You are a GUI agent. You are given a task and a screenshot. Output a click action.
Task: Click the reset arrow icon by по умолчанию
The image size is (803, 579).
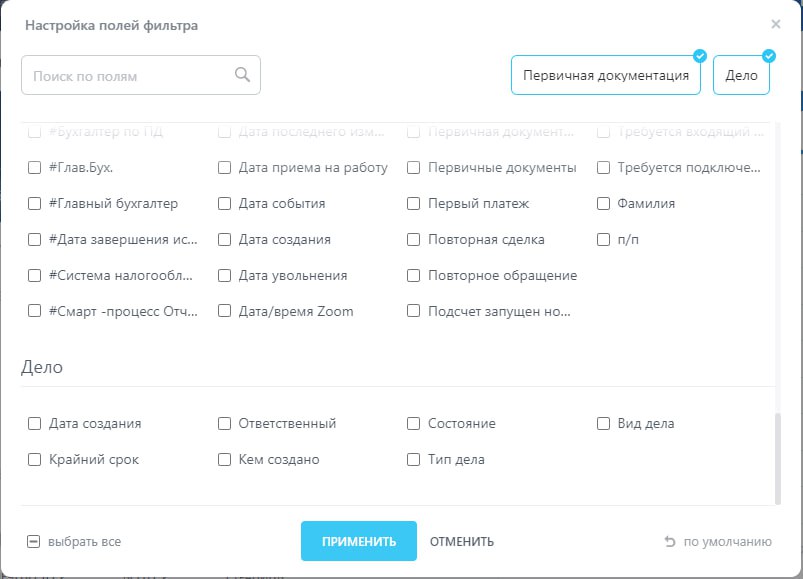670,542
